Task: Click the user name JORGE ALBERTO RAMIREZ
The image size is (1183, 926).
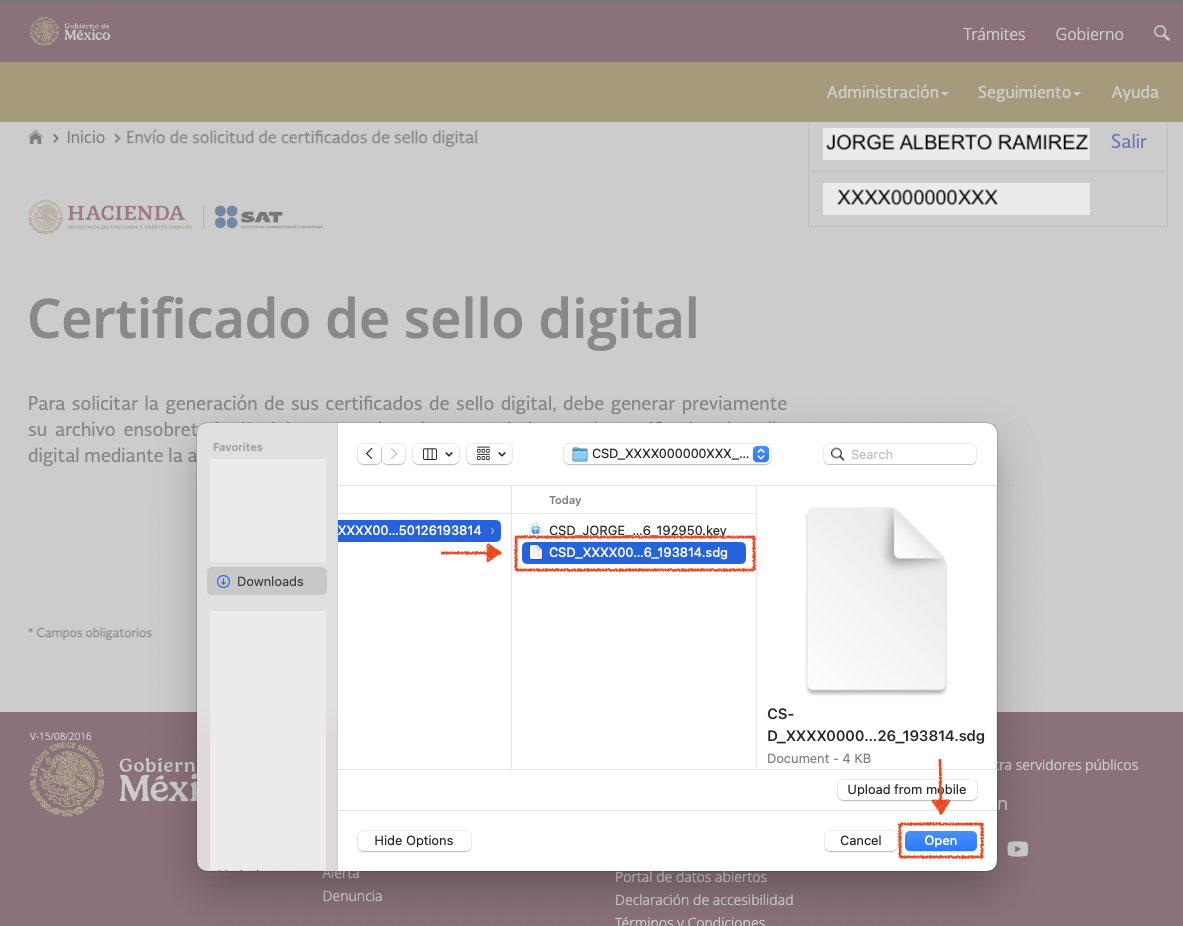Action: tap(956, 143)
